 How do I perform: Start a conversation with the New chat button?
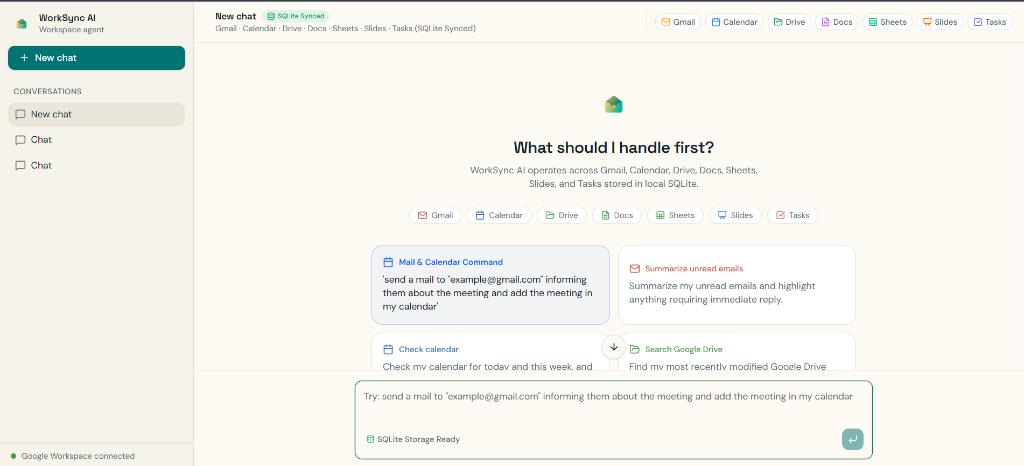tap(96, 57)
